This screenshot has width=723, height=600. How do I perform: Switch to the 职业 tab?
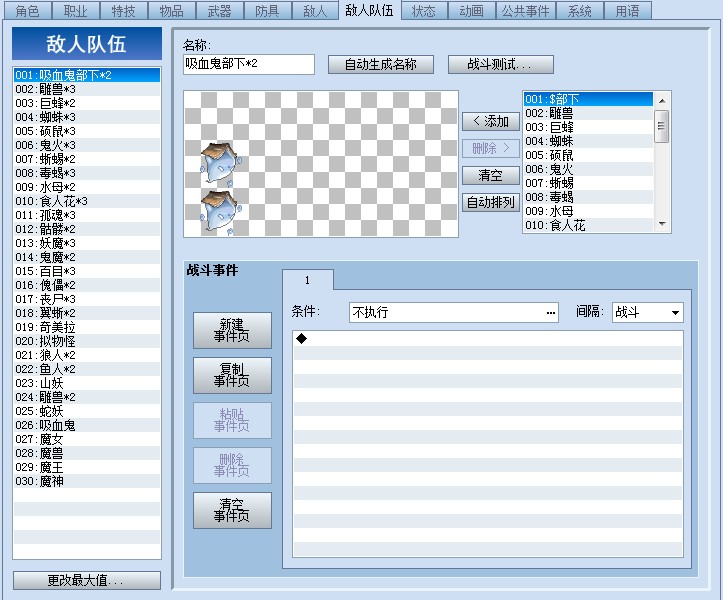[x=76, y=11]
